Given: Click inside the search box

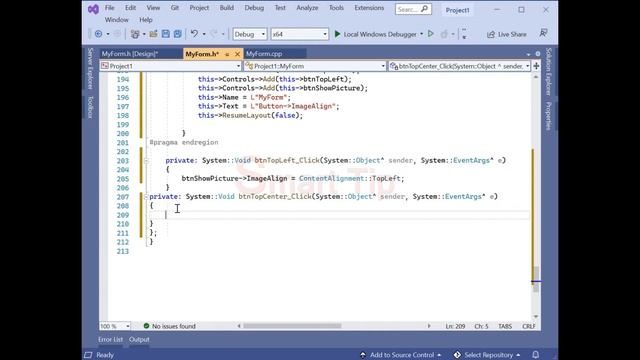Looking at the screenshot, I should click(413, 9).
